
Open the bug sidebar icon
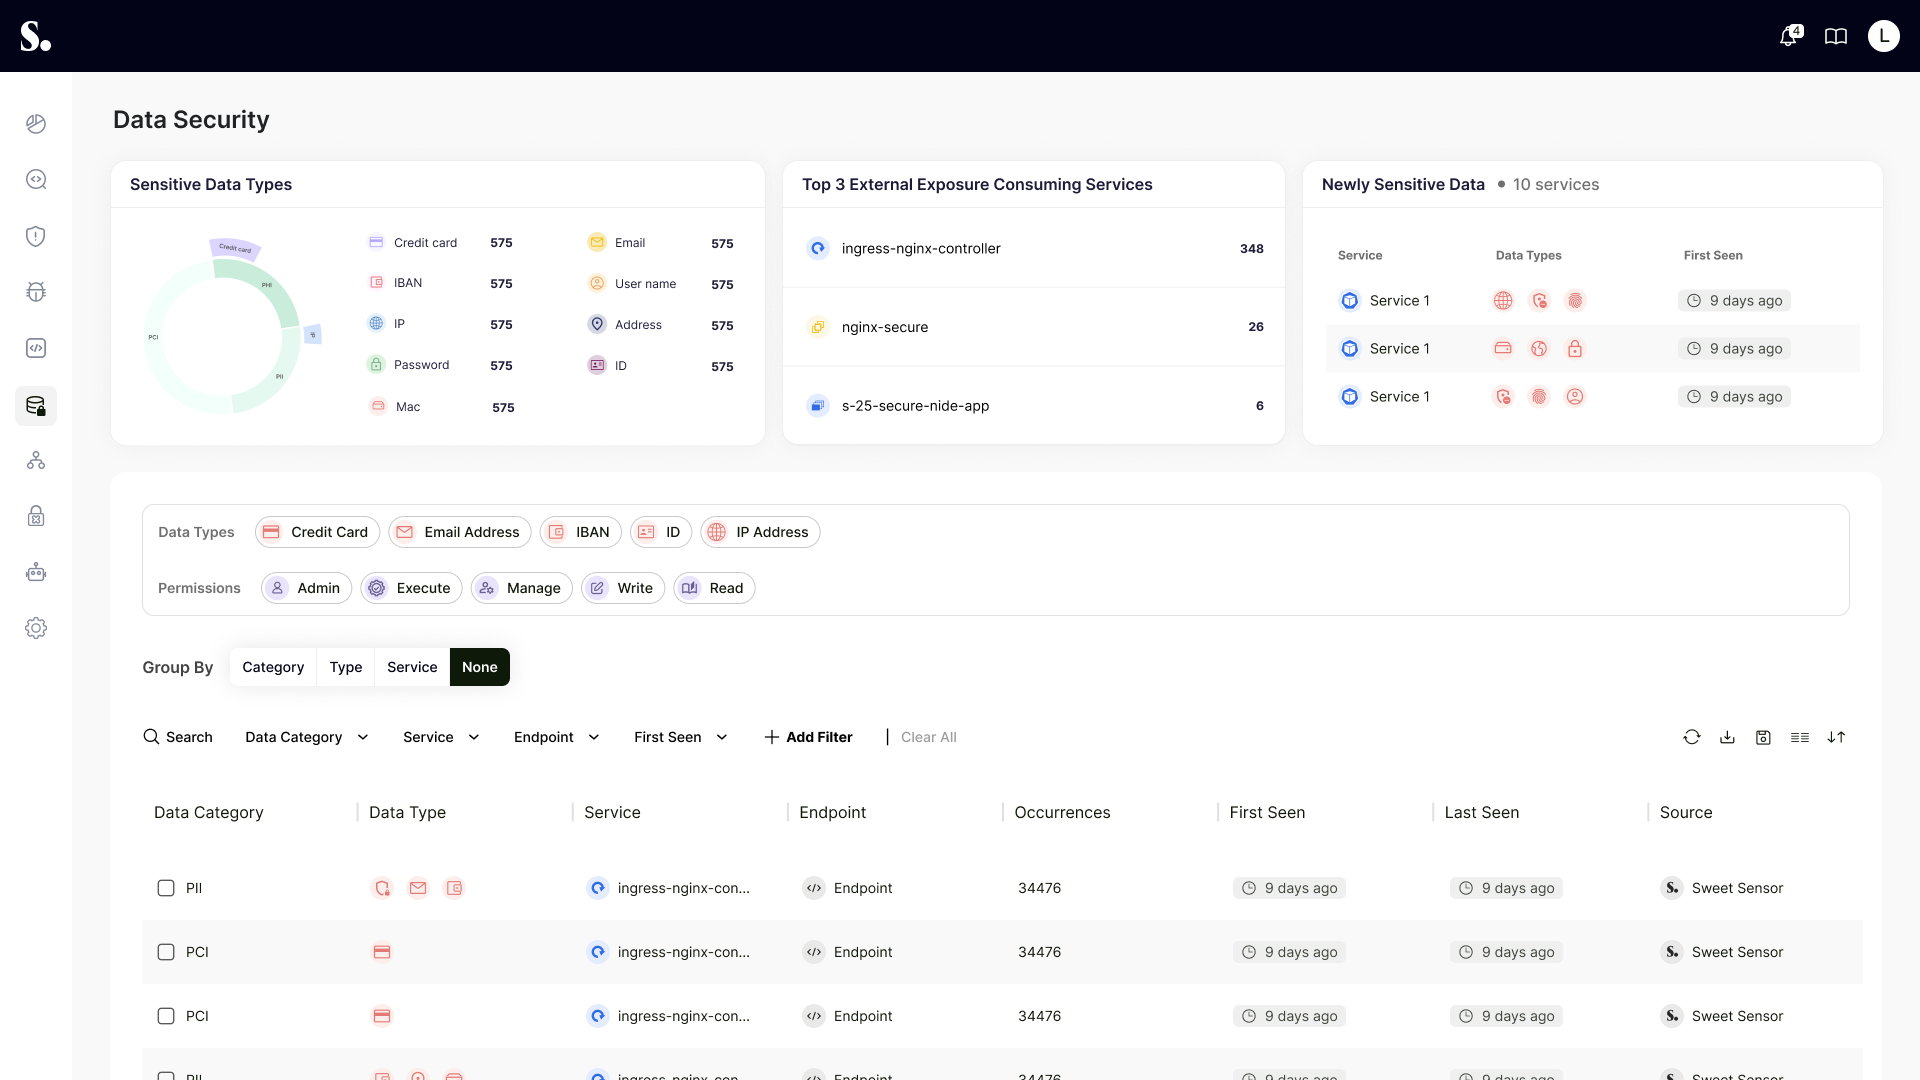36,292
